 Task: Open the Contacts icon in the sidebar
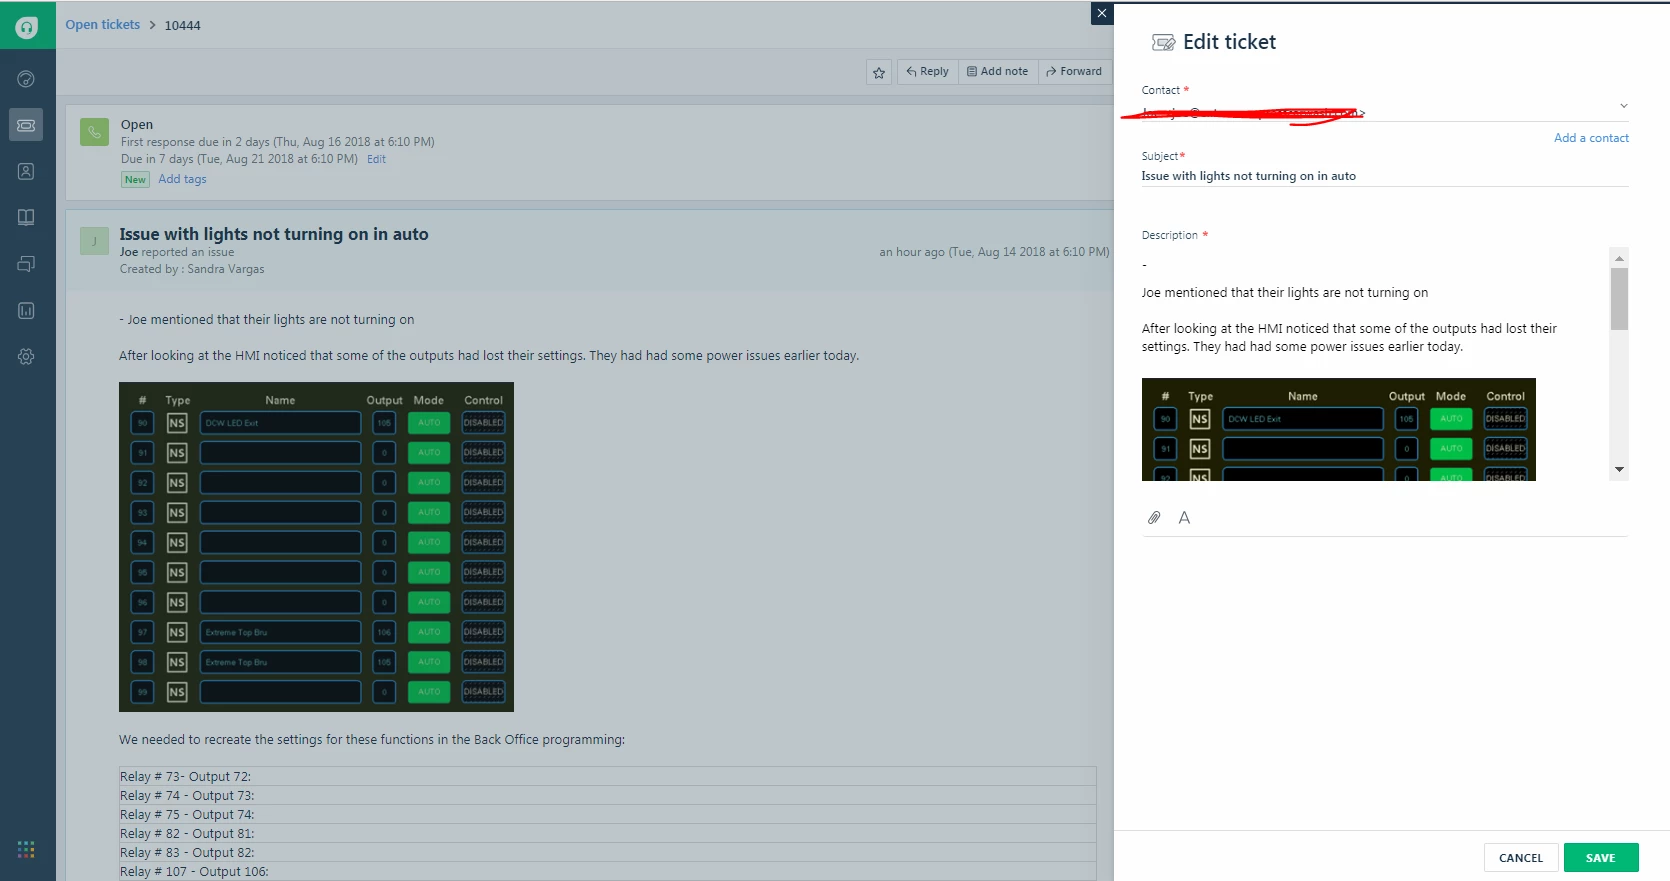(x=26, y=171)
